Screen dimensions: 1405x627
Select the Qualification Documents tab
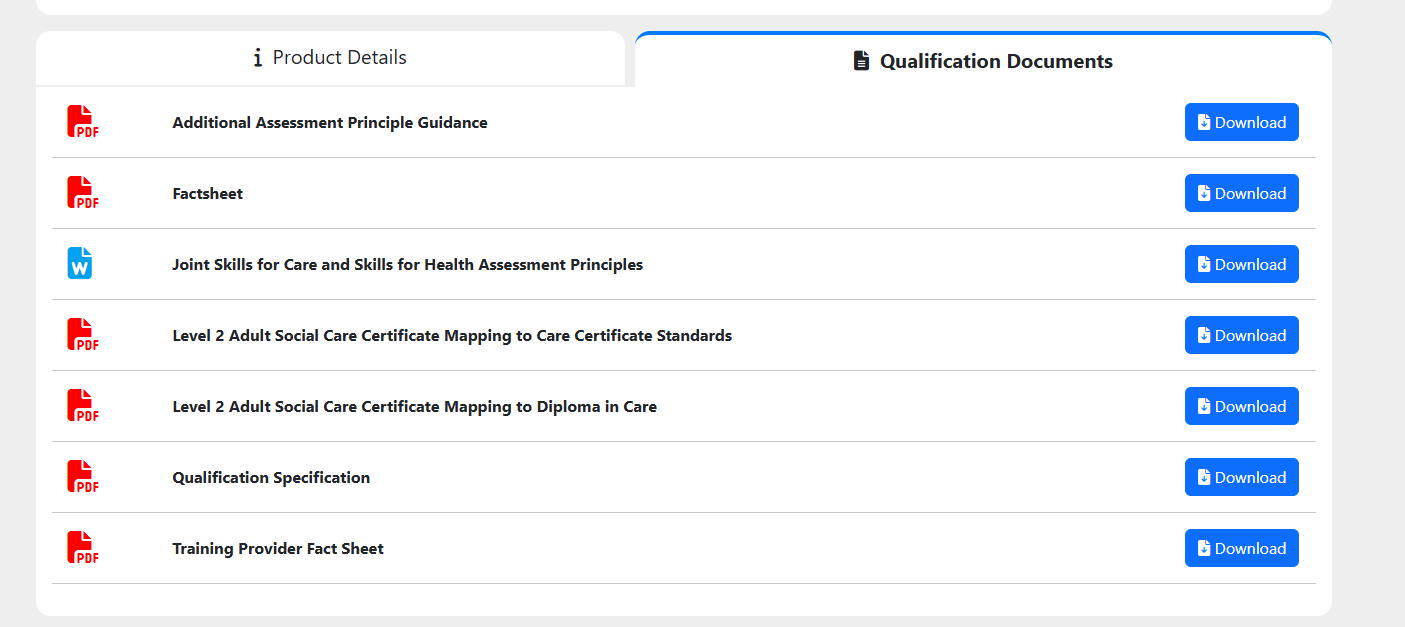pyautogui.click(x=982, y=60)
